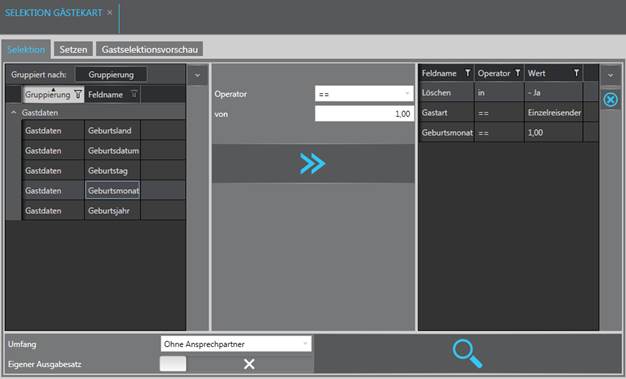
Task: Click filter icon on right Feldname column
Action: (x=468, y=73)
